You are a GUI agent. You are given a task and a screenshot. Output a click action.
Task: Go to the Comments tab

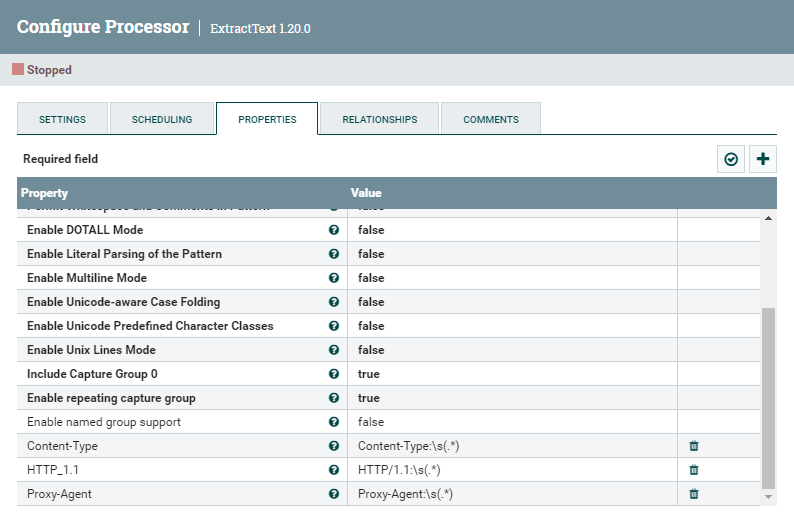[x=490, y=119]
